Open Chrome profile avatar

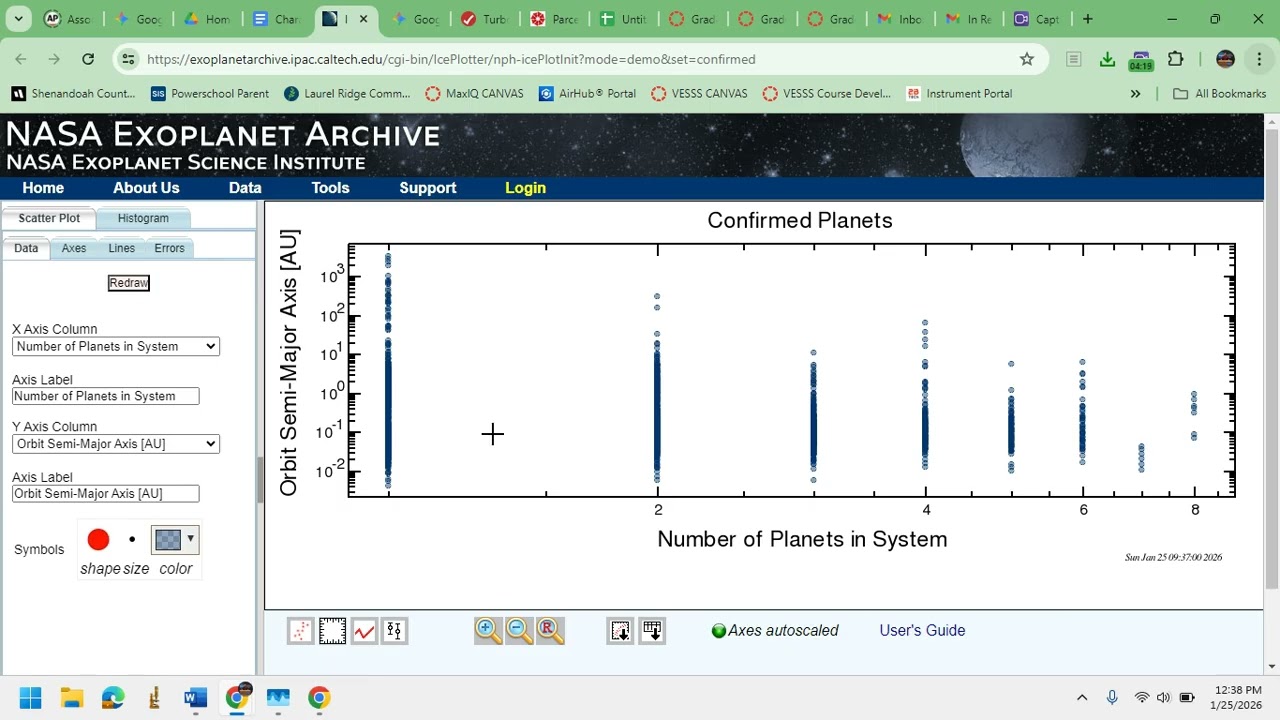pos(1225,59)
